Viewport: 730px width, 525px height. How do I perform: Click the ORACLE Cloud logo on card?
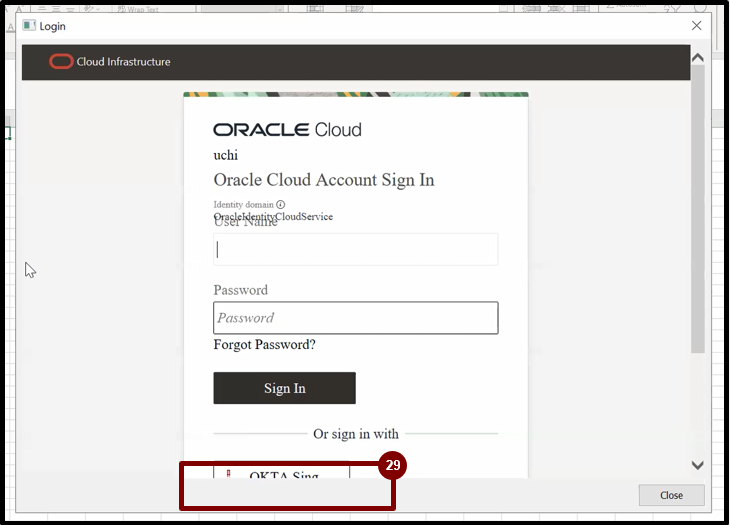click(x=287, y=130)
